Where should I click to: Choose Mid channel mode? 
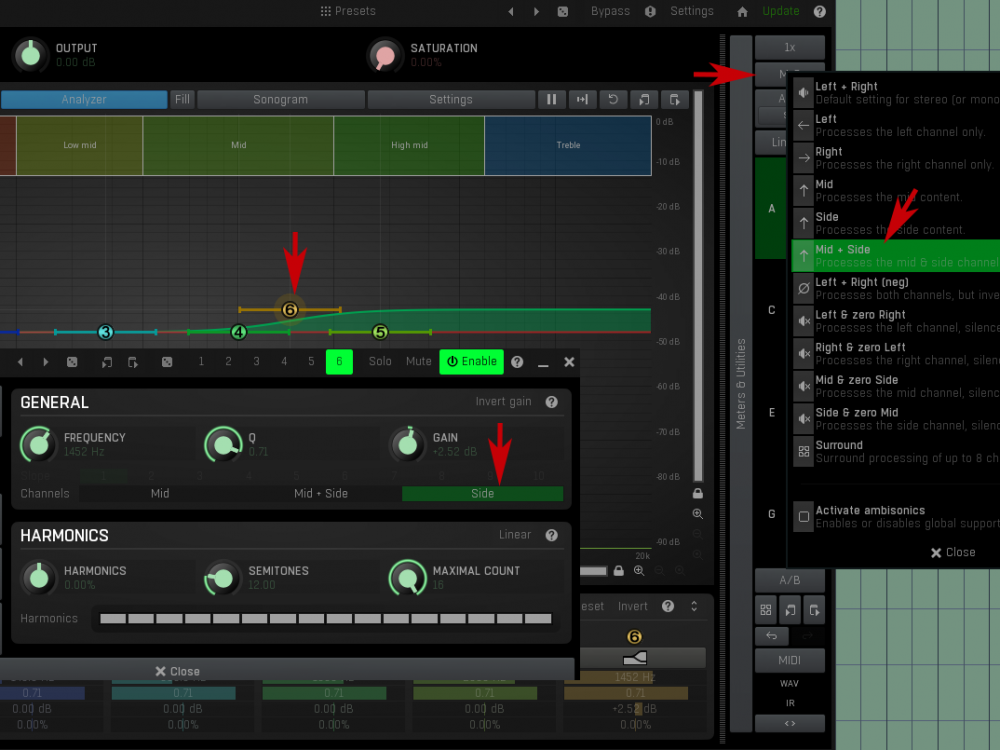coord(896,190)
